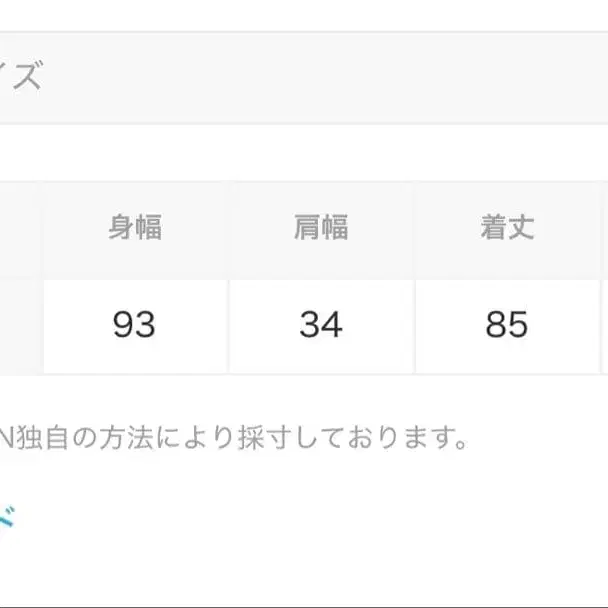This screenshot has height=608, width=608.
Task: Click the empty leftmost header cell
Action: pyautogui.click(x=20, y=228)
